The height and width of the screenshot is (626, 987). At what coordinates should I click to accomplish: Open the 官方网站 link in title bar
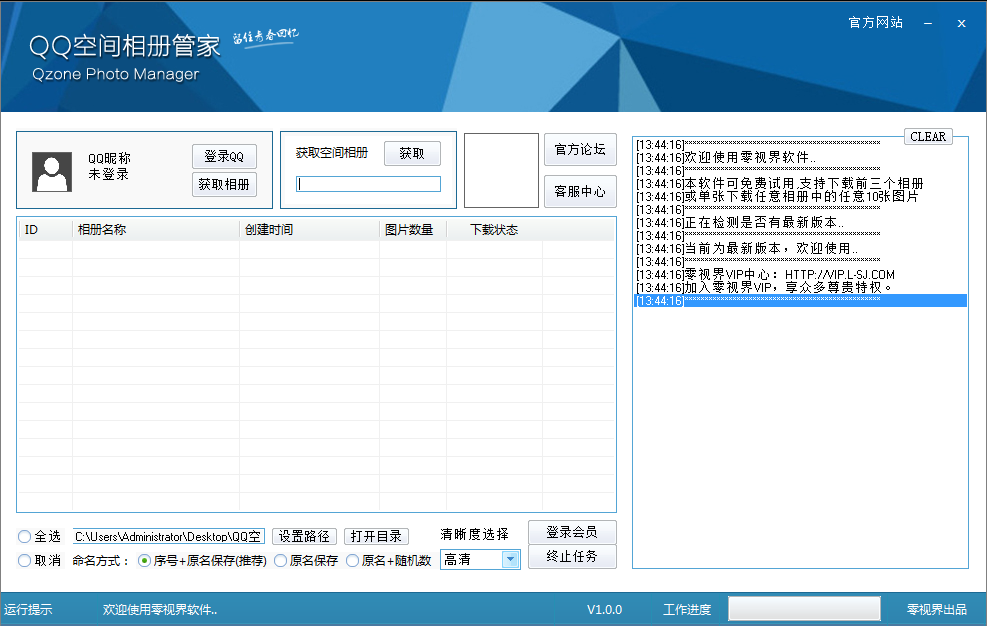click(x=875, y=23)
